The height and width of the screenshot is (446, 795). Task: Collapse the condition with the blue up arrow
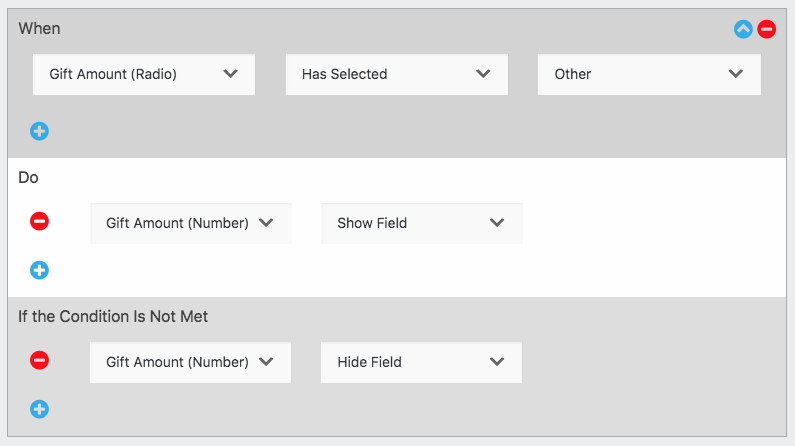[x=743, y=29]
